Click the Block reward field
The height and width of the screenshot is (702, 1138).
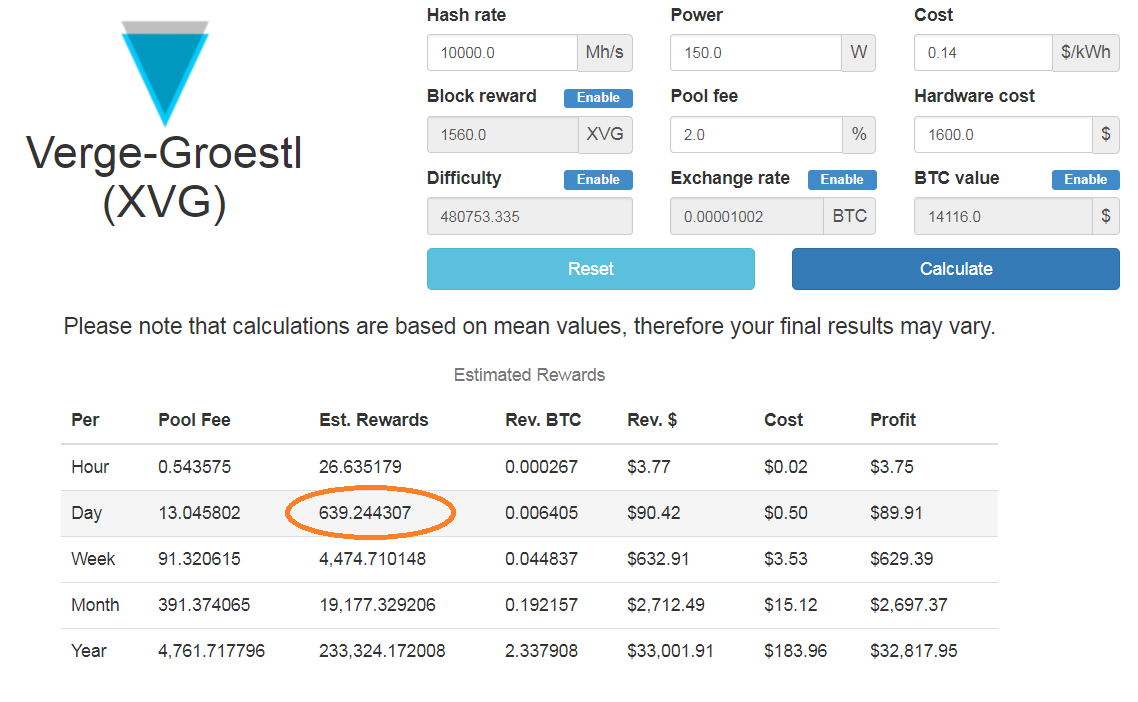coord(502,135)
